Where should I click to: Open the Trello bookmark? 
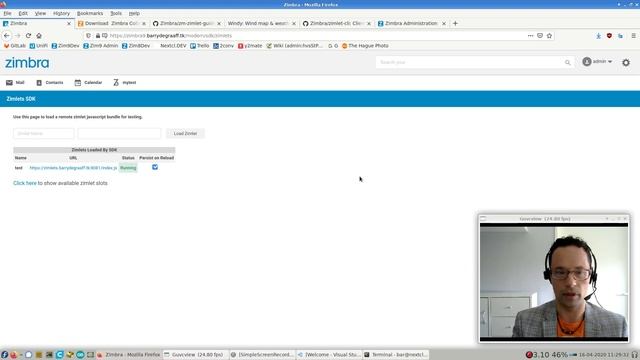coord(200,46)
